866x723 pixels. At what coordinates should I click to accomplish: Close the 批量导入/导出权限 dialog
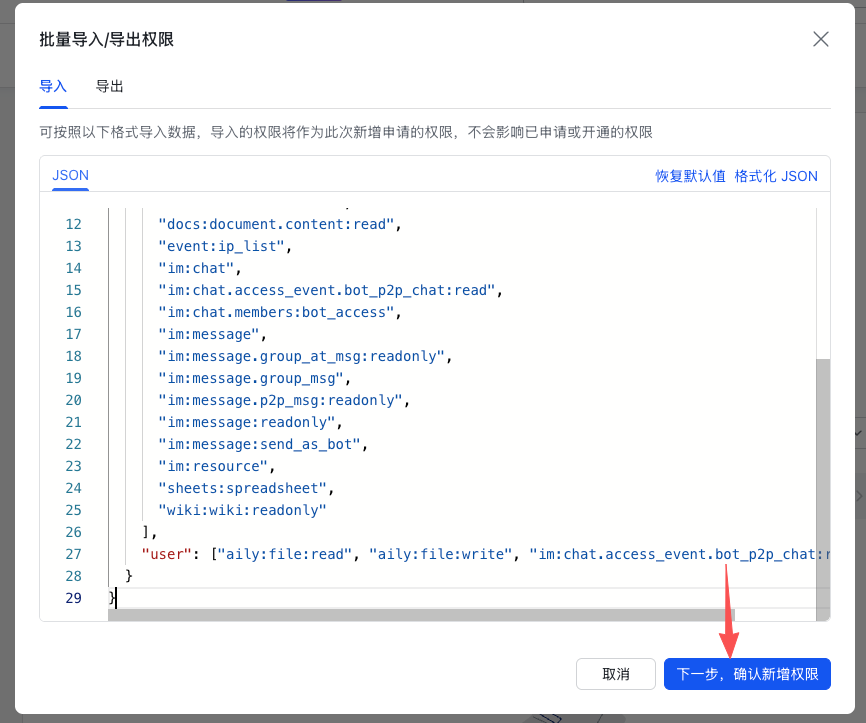[x=821, y=39]
